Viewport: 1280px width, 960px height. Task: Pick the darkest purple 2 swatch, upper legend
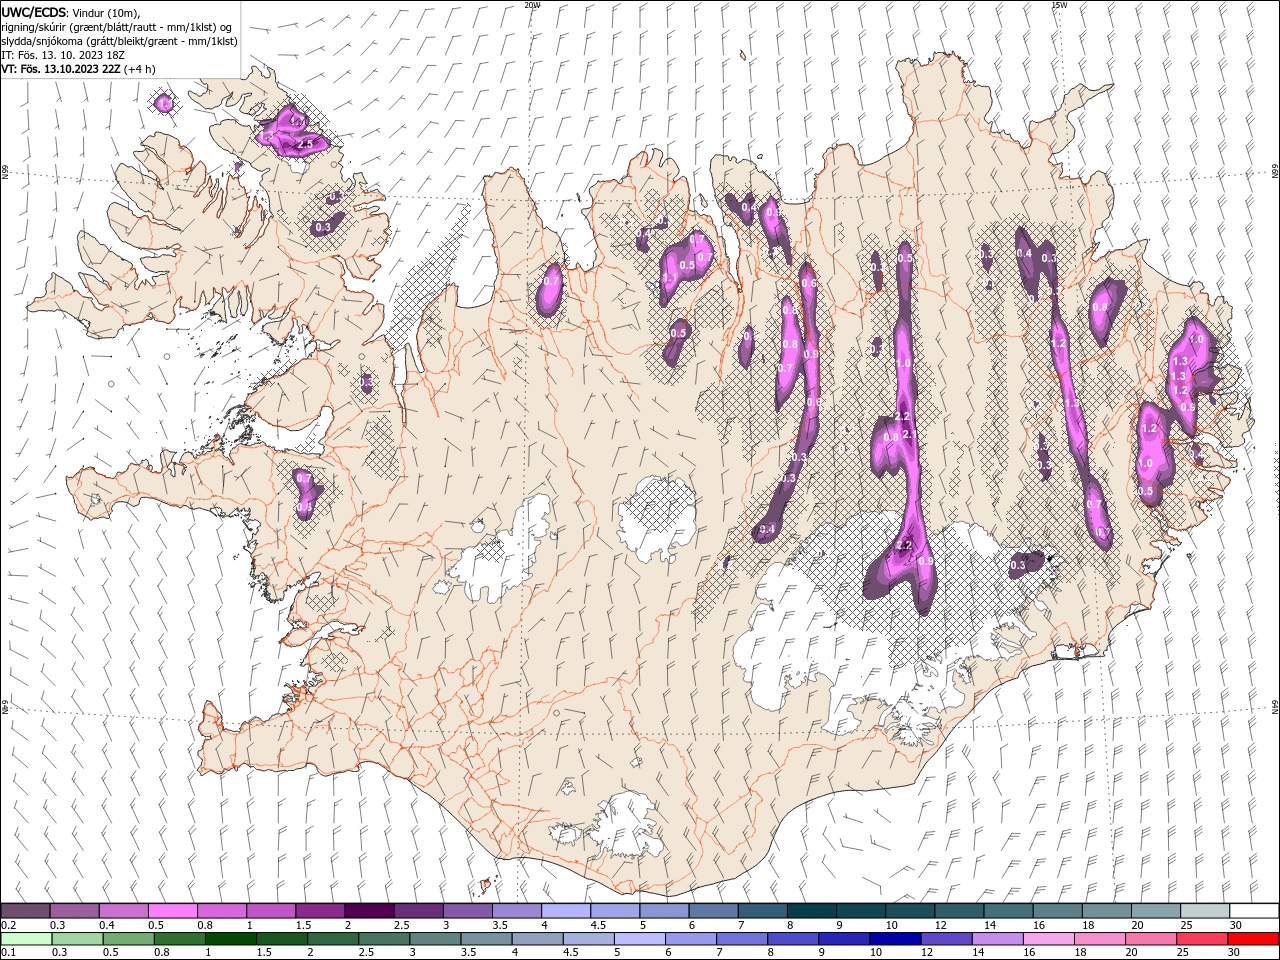[369, 911]
